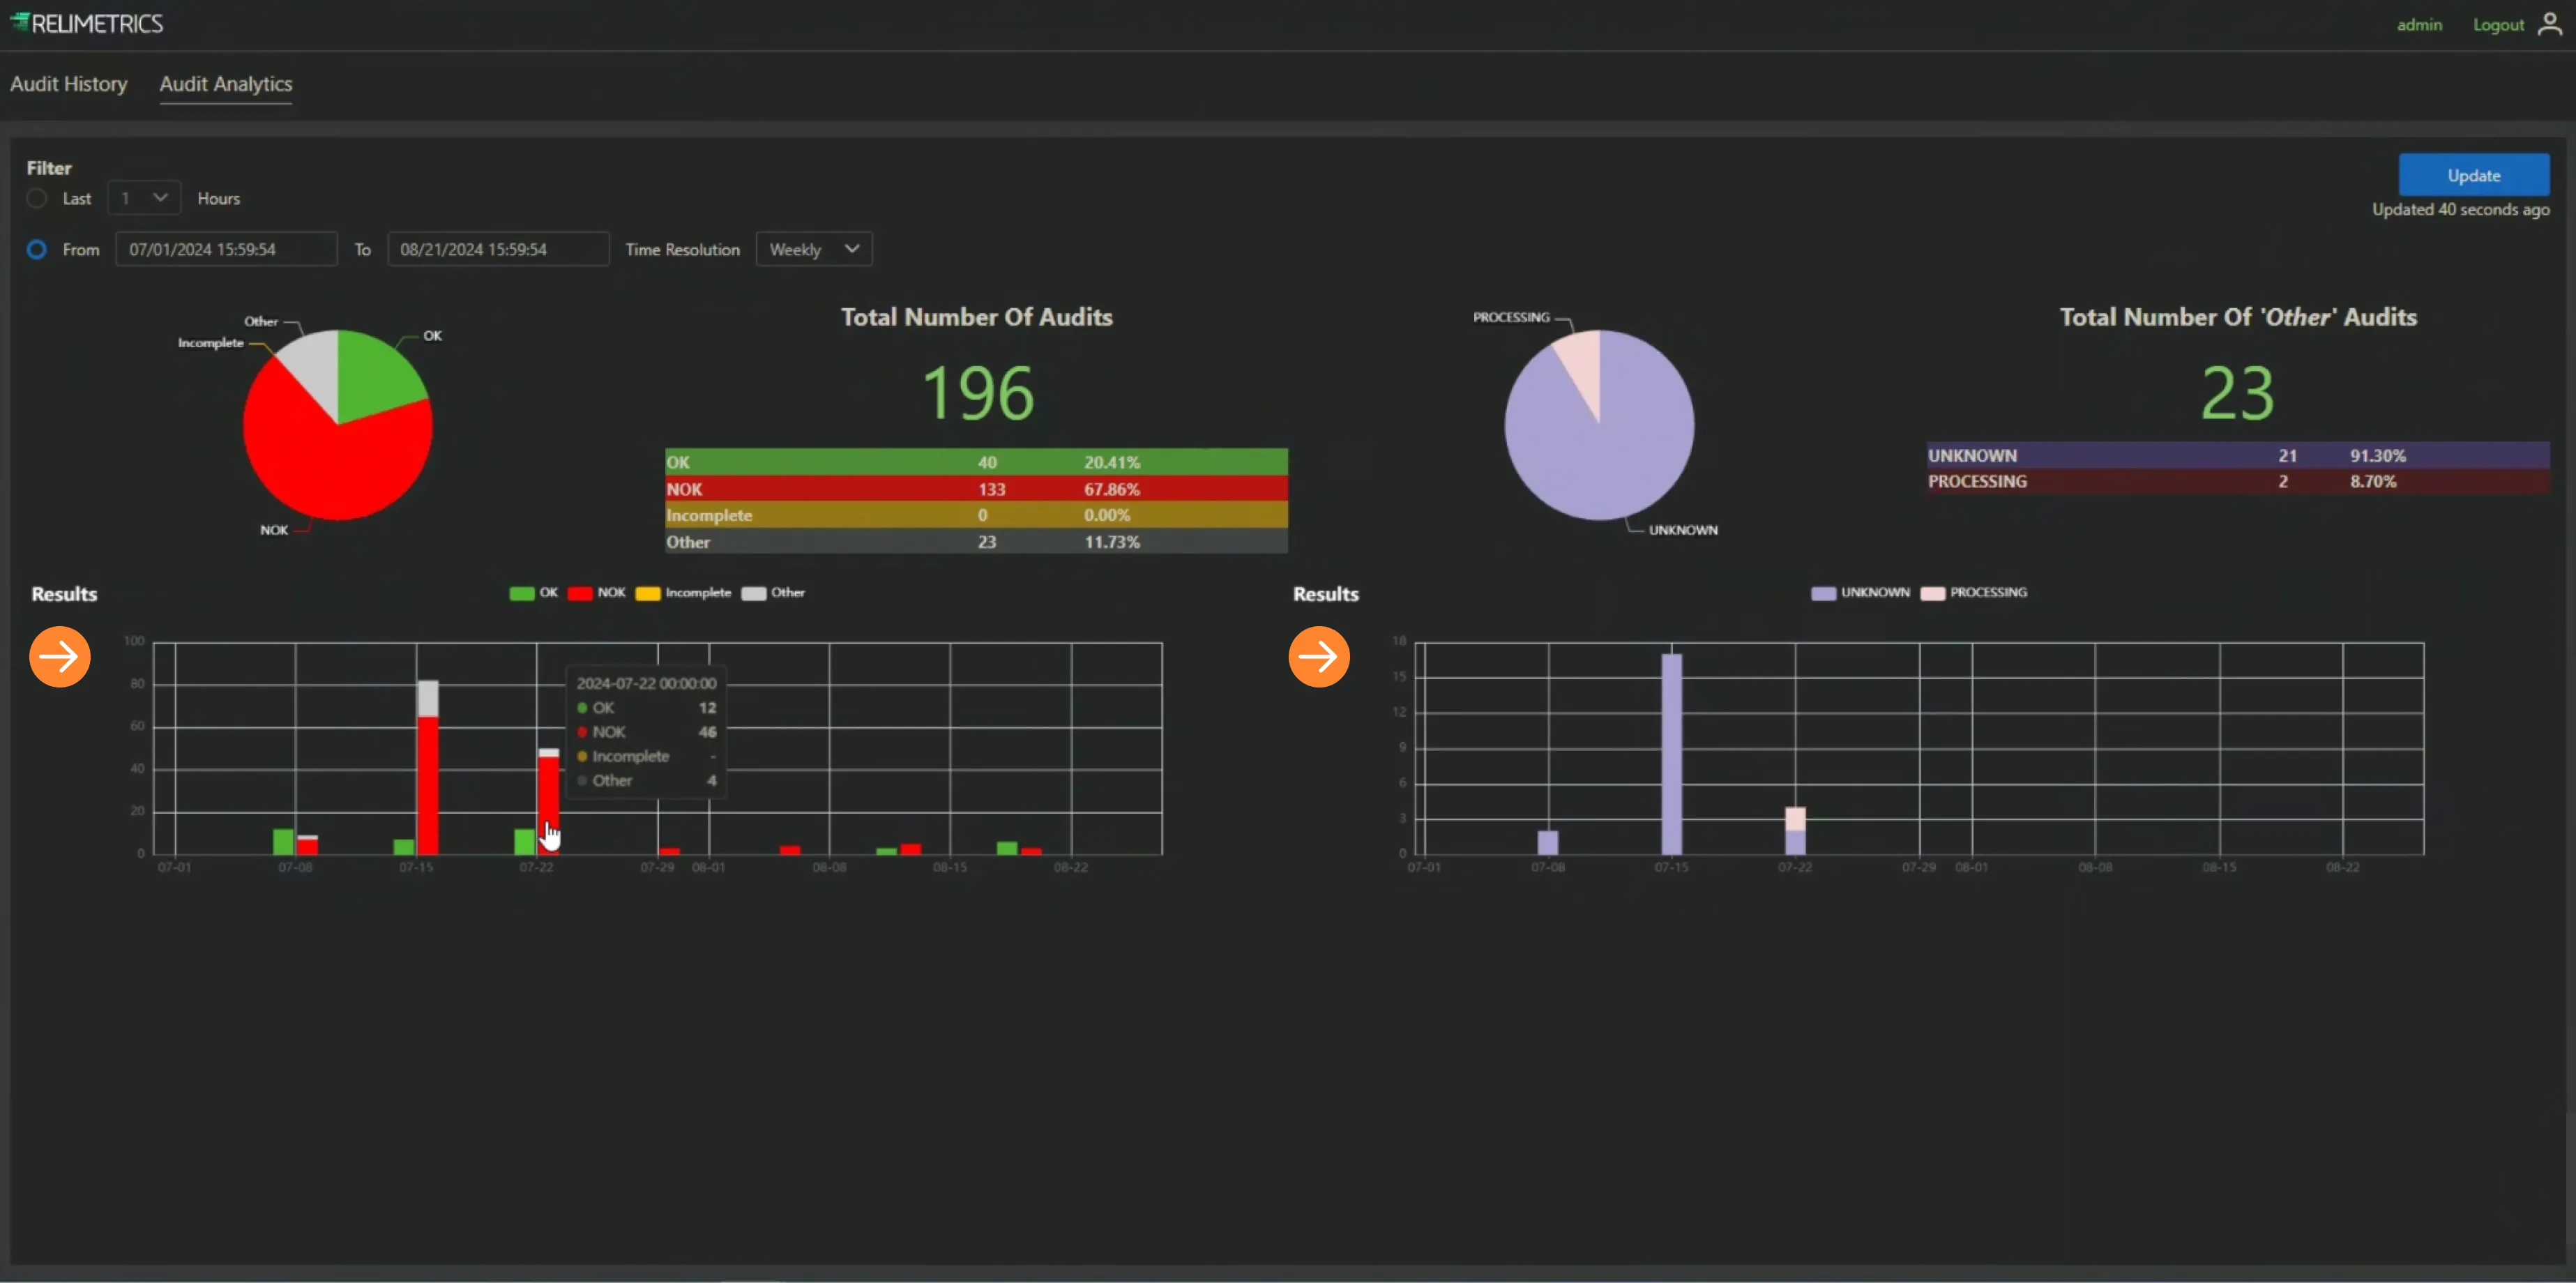Click the tooltip date 2024-07-22 00:00:00

(x=646, y=683)
